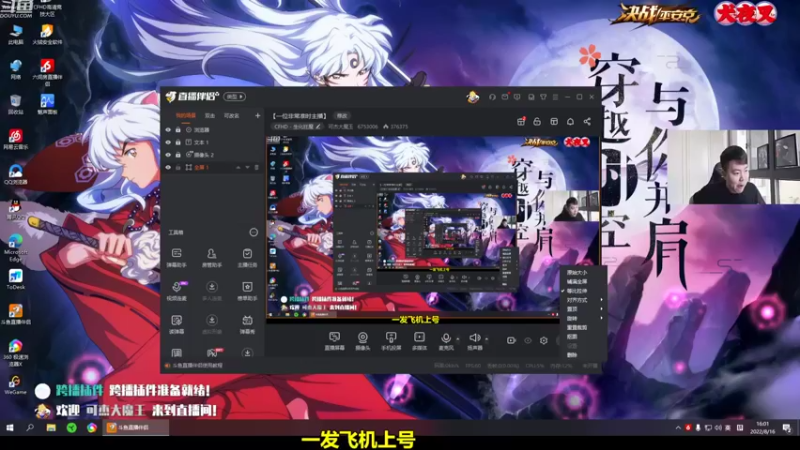Open stream settings with the gear icon
Image resolution: width=800 pixels, height=450 pixels.
click(x=544, y=340)
